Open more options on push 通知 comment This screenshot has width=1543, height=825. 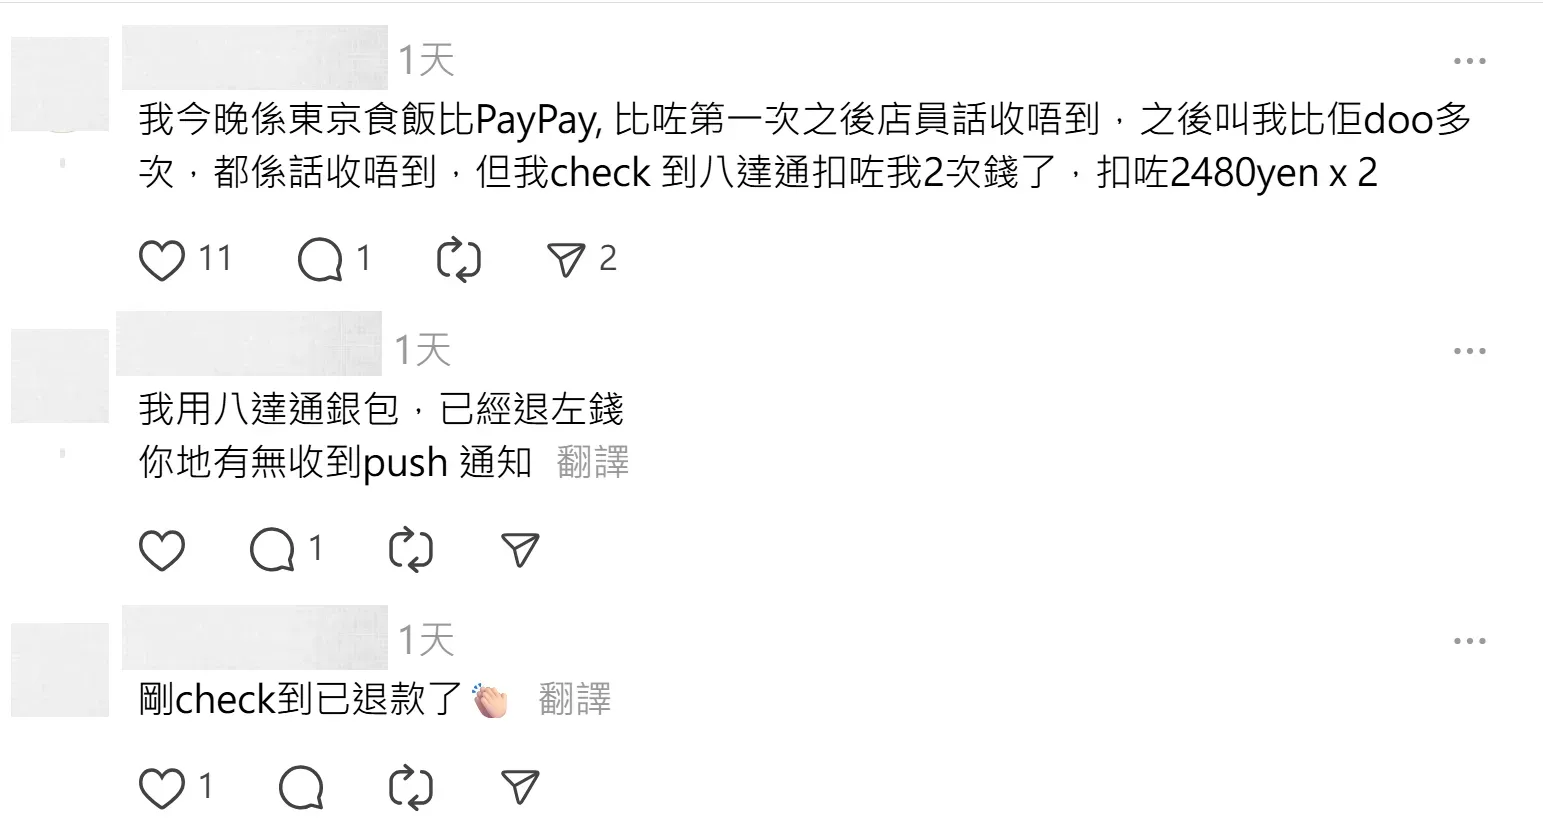pos(1469,351)
